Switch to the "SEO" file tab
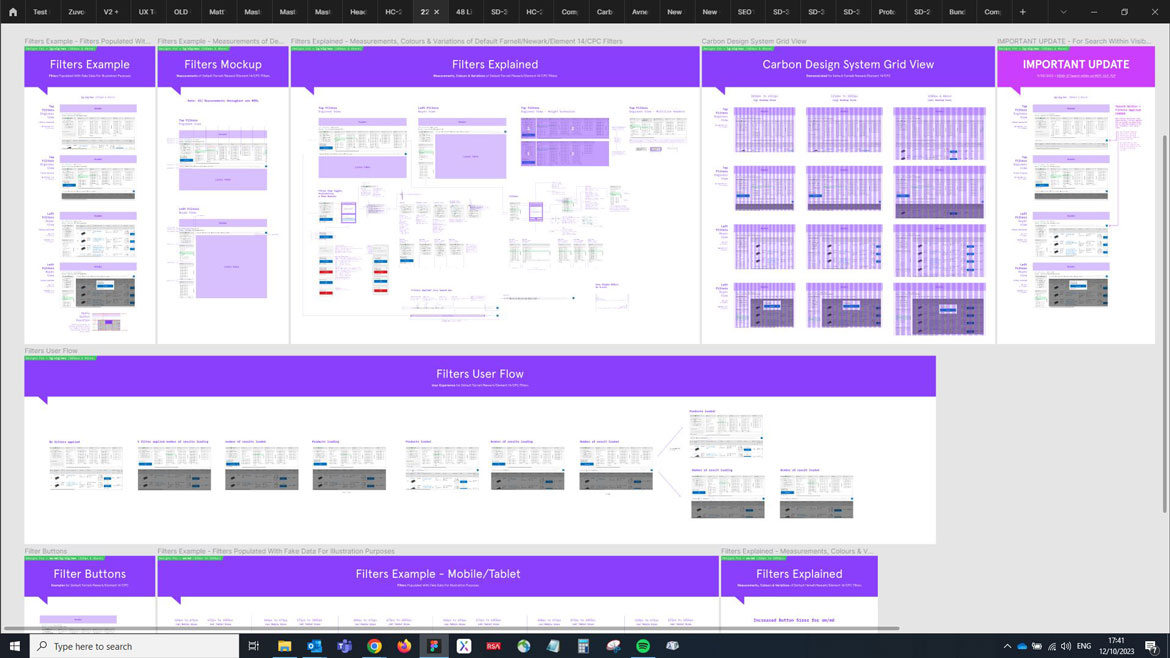Screen dimensions: 1170x658 [x=744, y=12]
